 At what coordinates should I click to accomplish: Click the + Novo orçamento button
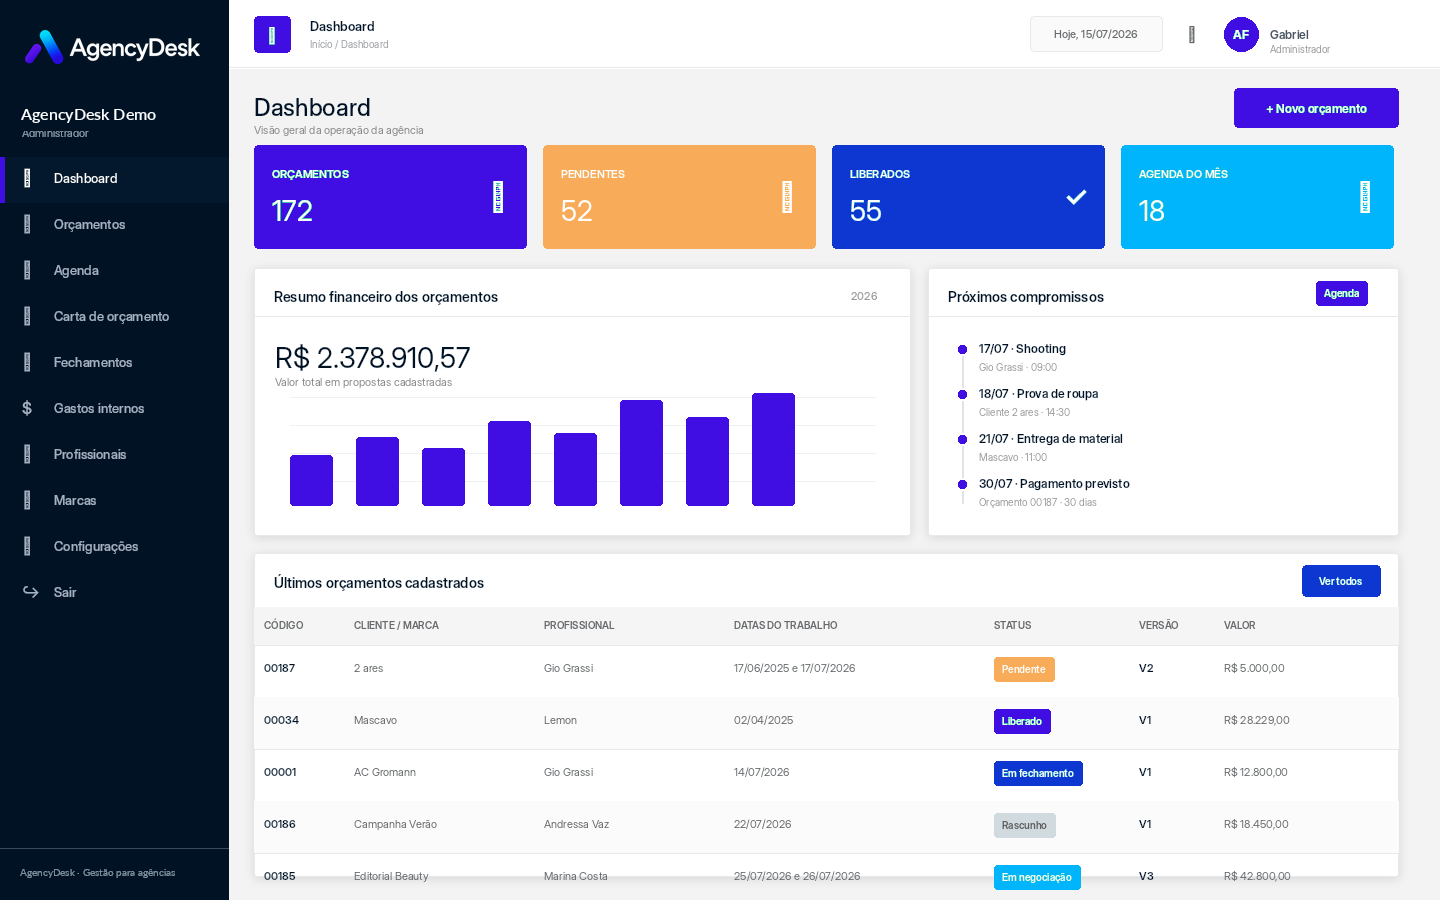tap(1316, 108)
